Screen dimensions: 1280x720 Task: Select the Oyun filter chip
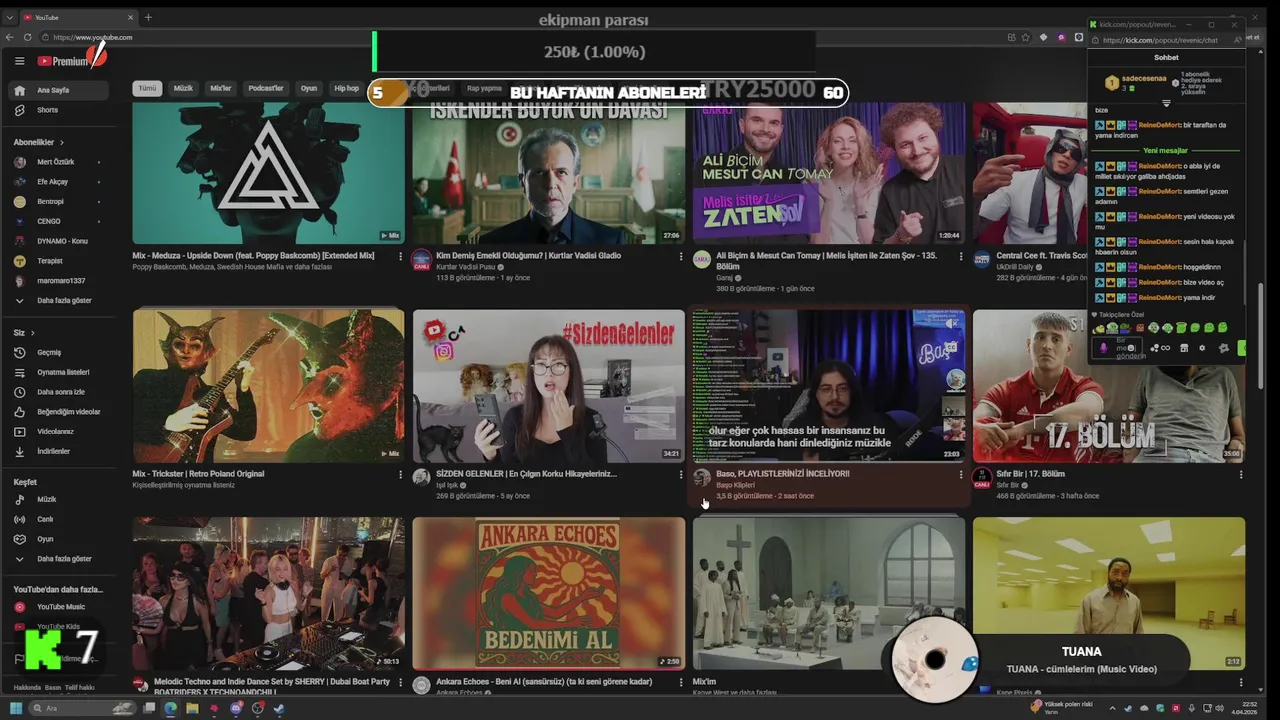click(309, 88)
